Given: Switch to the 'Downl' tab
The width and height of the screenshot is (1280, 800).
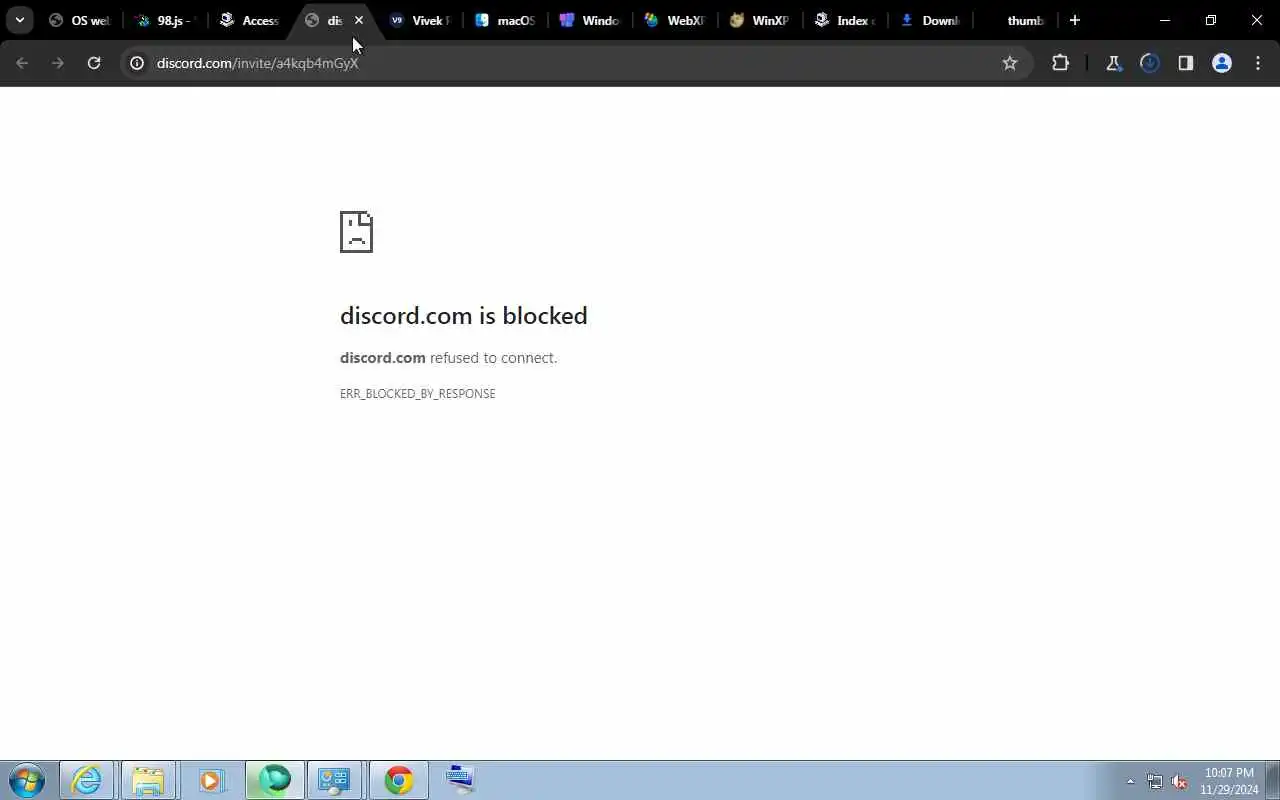Looking at the screenshot, I should 930,20.
